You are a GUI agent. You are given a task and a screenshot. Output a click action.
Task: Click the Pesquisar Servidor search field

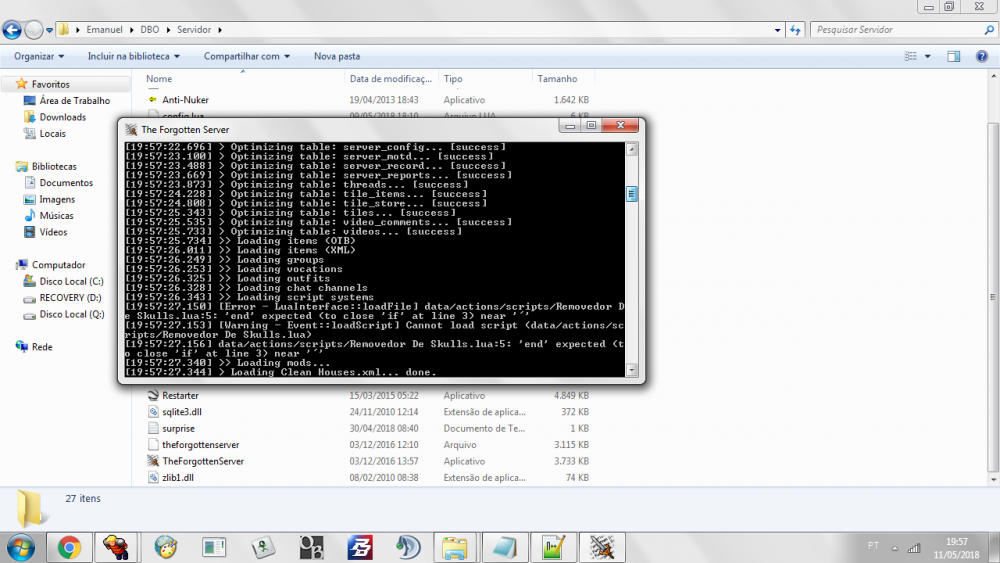[896, 29]
